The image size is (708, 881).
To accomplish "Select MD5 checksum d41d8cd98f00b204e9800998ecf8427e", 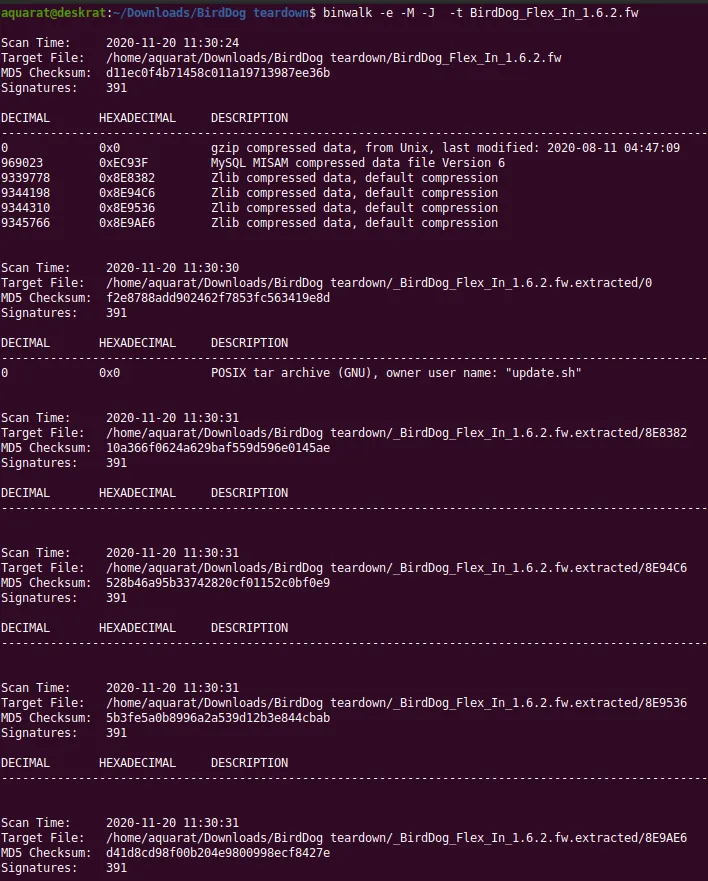I will pyautogui.click(x=218, y=853).
